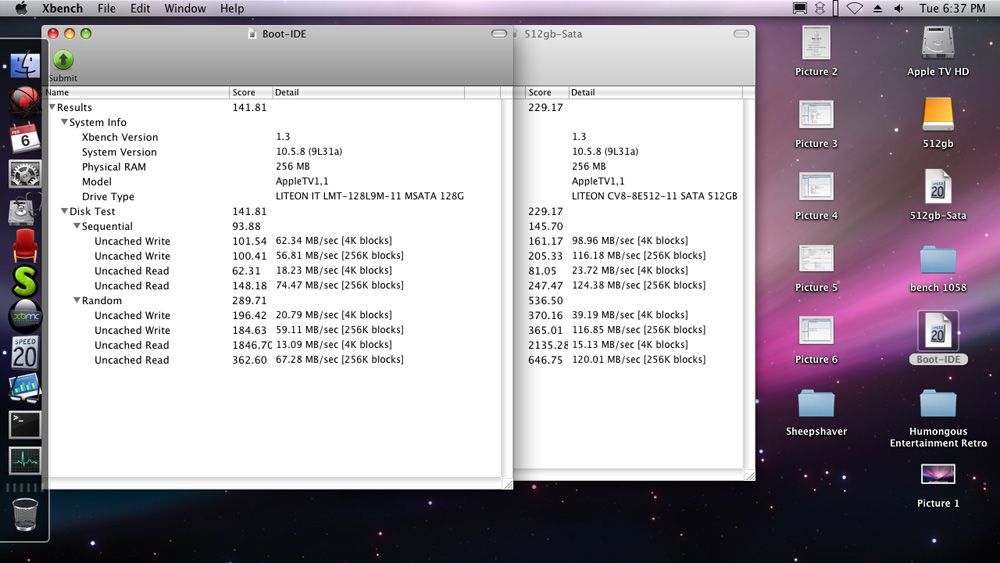1000x563 pixels.
Task: Select Uncached Write row scoring 101.54
Action: click(x=275, y=241)
